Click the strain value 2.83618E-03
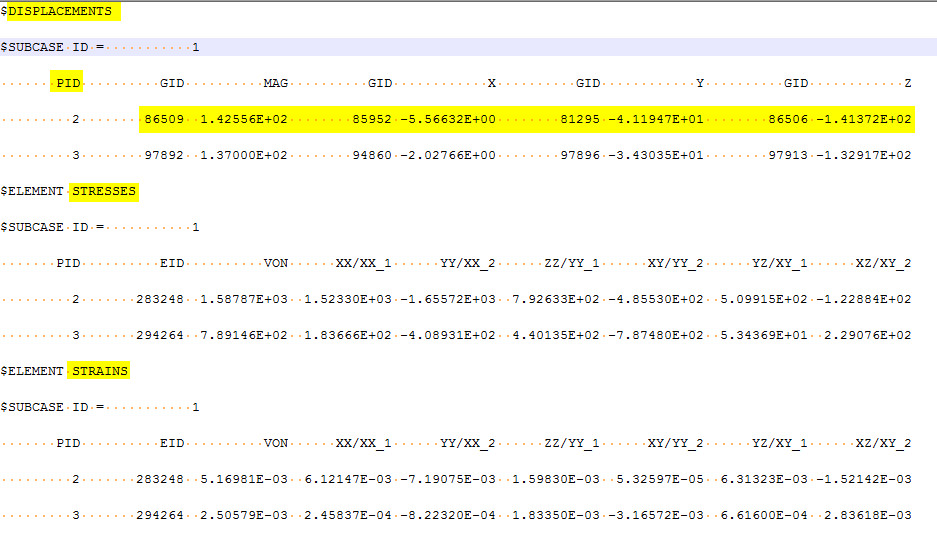 coord(867,515)
